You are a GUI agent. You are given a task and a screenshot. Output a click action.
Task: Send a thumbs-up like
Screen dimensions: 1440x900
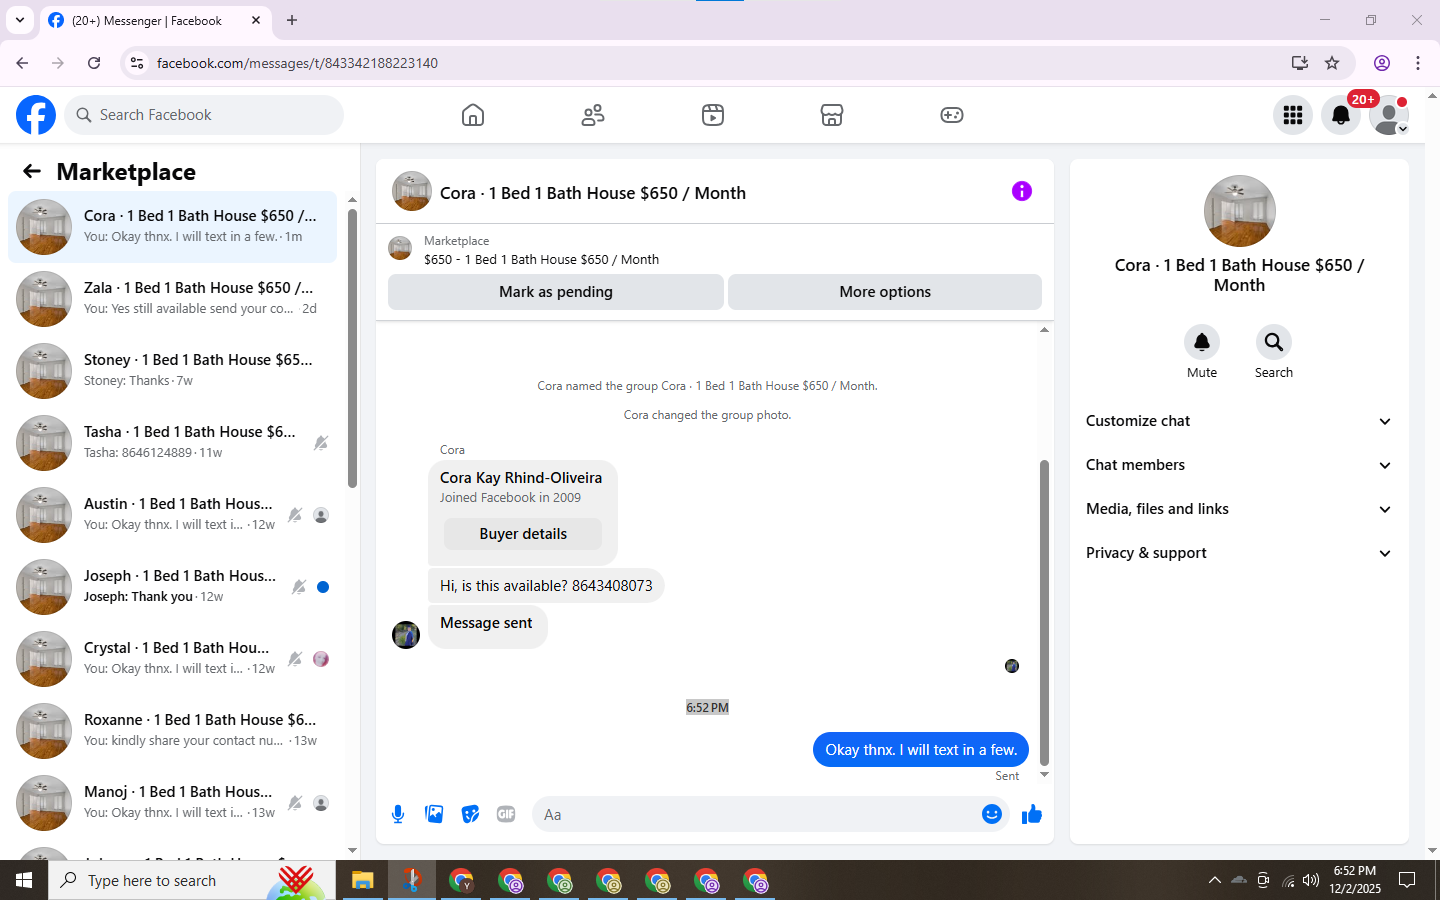(x=1032, y=814)
